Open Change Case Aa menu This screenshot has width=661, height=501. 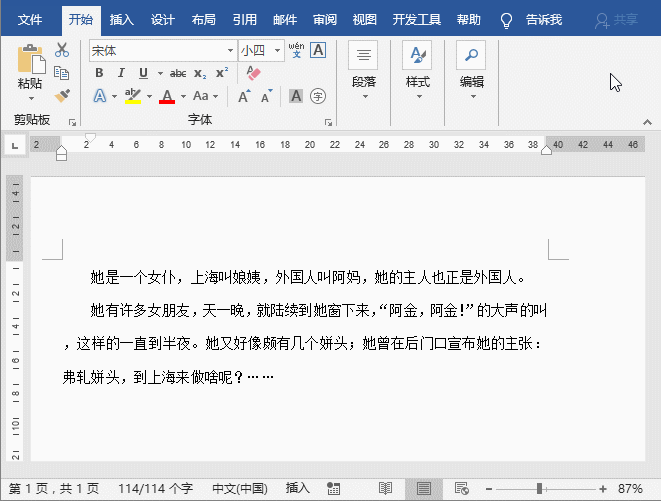point(205,96)
